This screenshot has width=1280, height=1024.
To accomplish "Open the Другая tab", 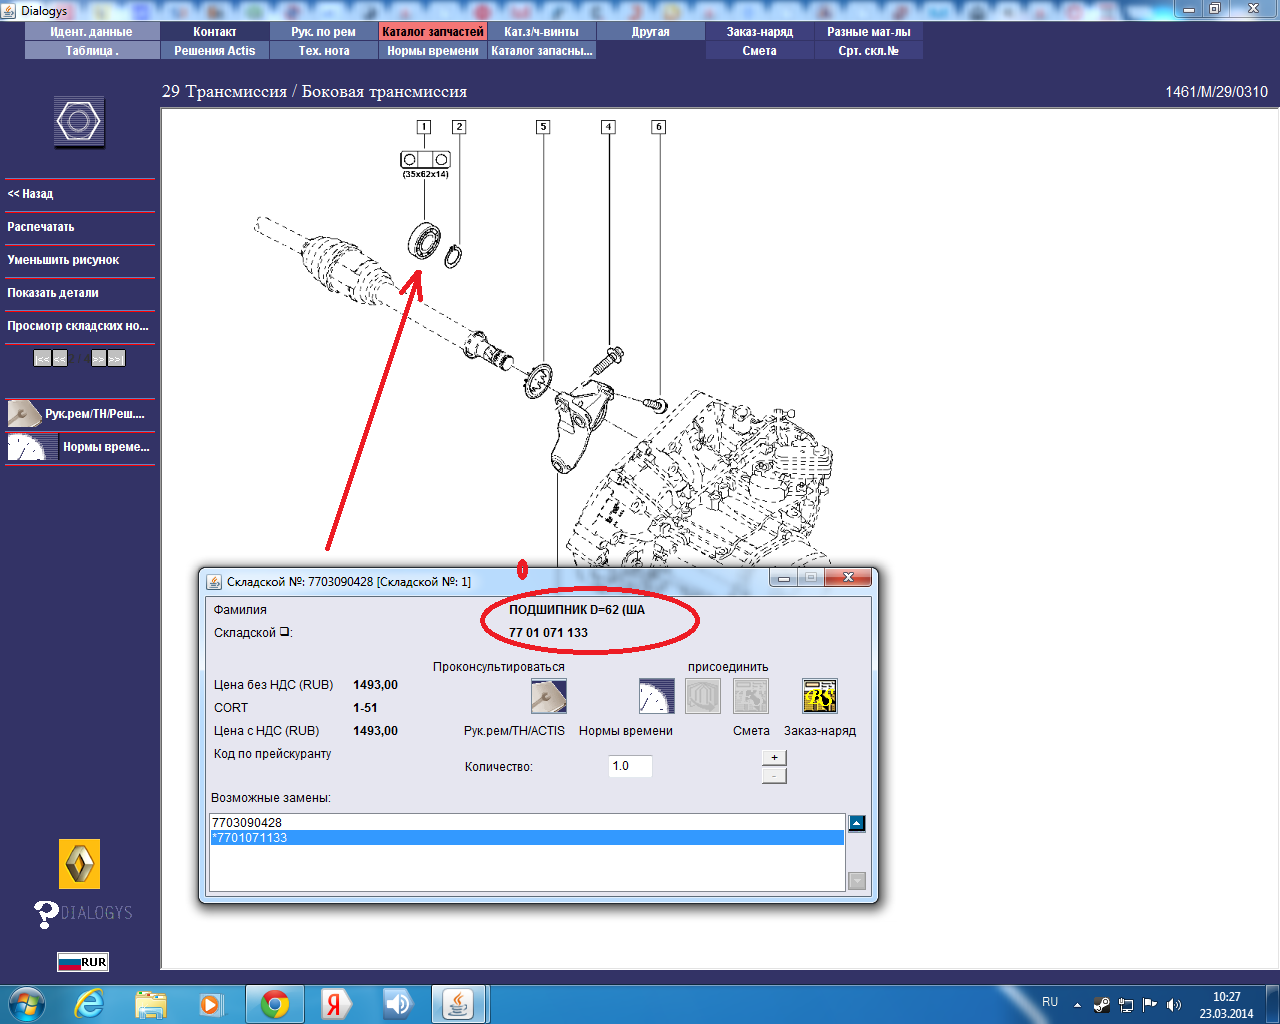I will [x=651, y=32].
